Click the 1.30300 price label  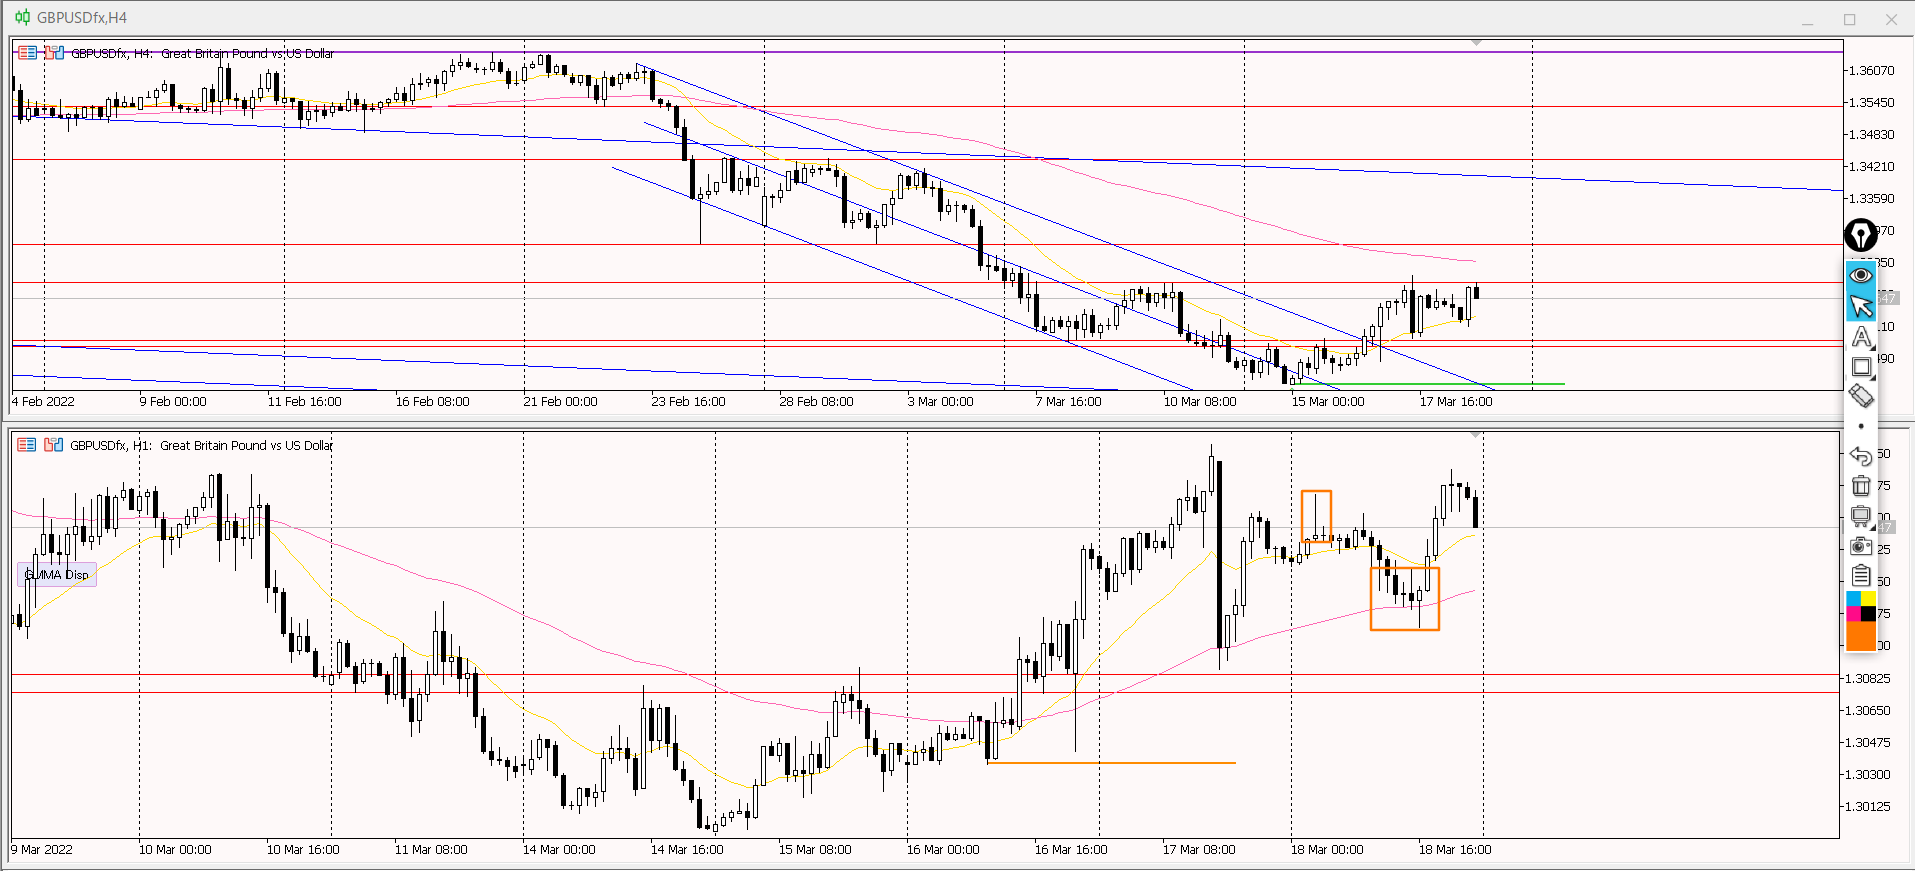[1868, 774]
